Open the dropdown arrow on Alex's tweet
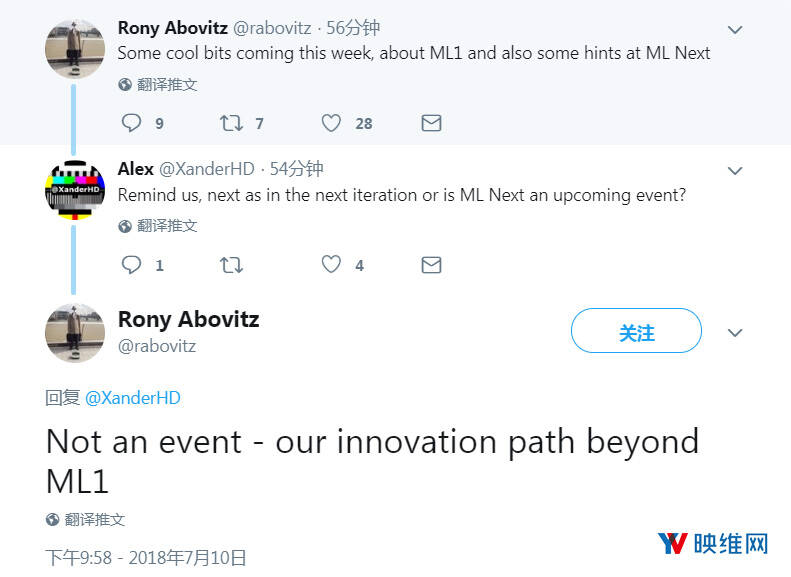The image size is (791, 577). pos(735,171)
